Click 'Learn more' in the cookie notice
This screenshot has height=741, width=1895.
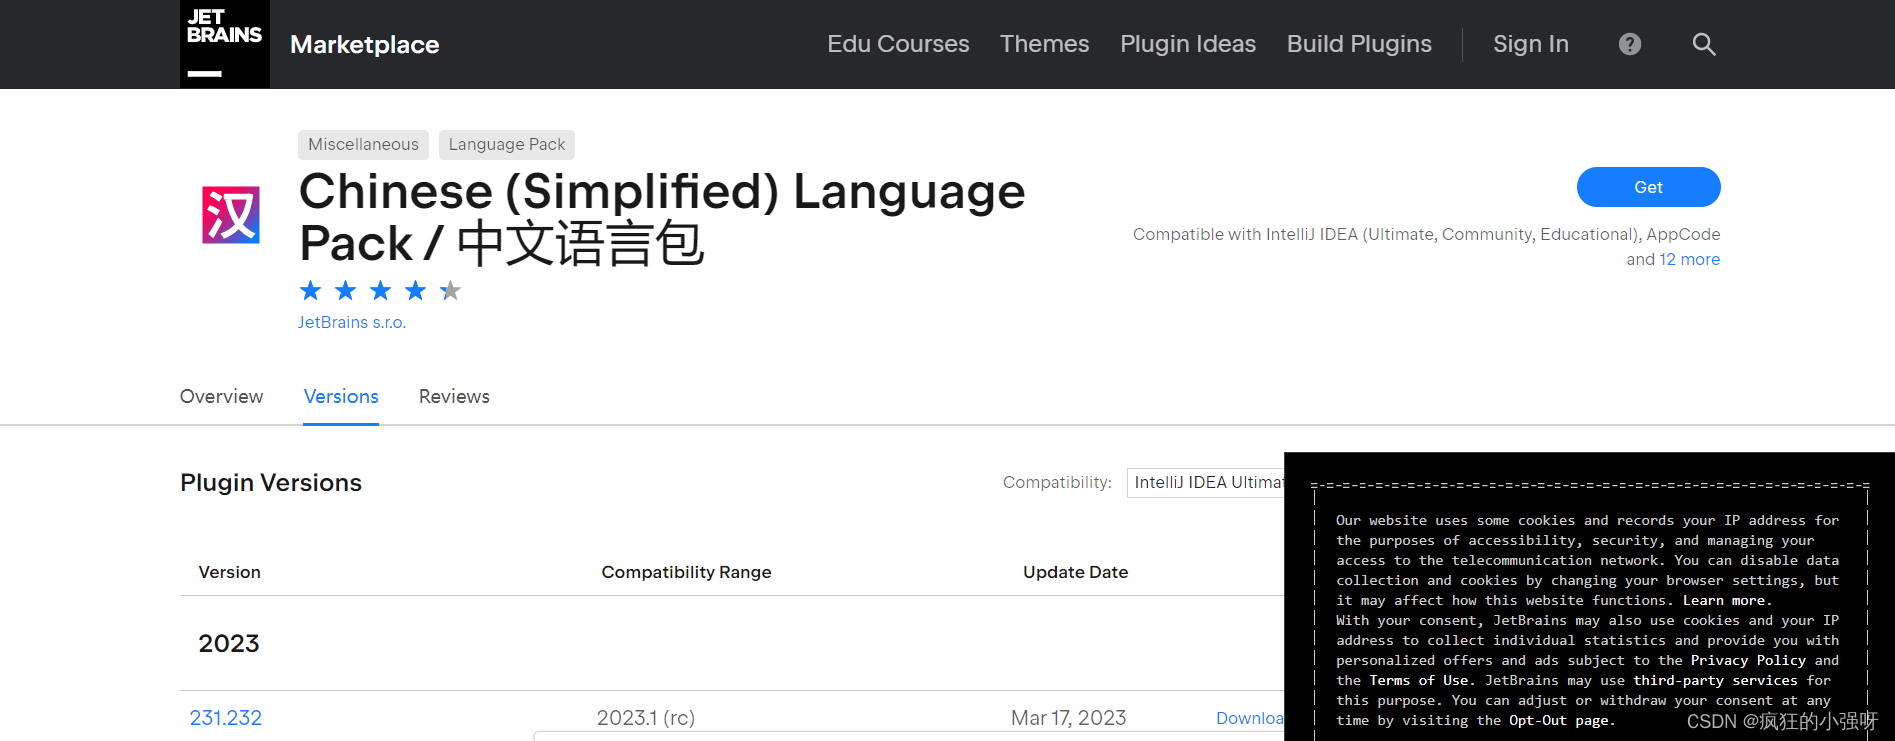point(1726,600)
